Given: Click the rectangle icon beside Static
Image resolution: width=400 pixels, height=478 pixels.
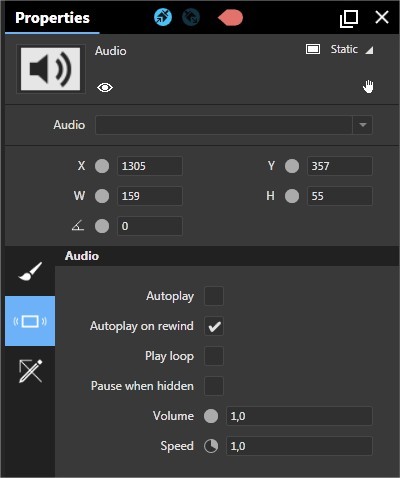Looking at the screenshot, I should pos(313,49).
